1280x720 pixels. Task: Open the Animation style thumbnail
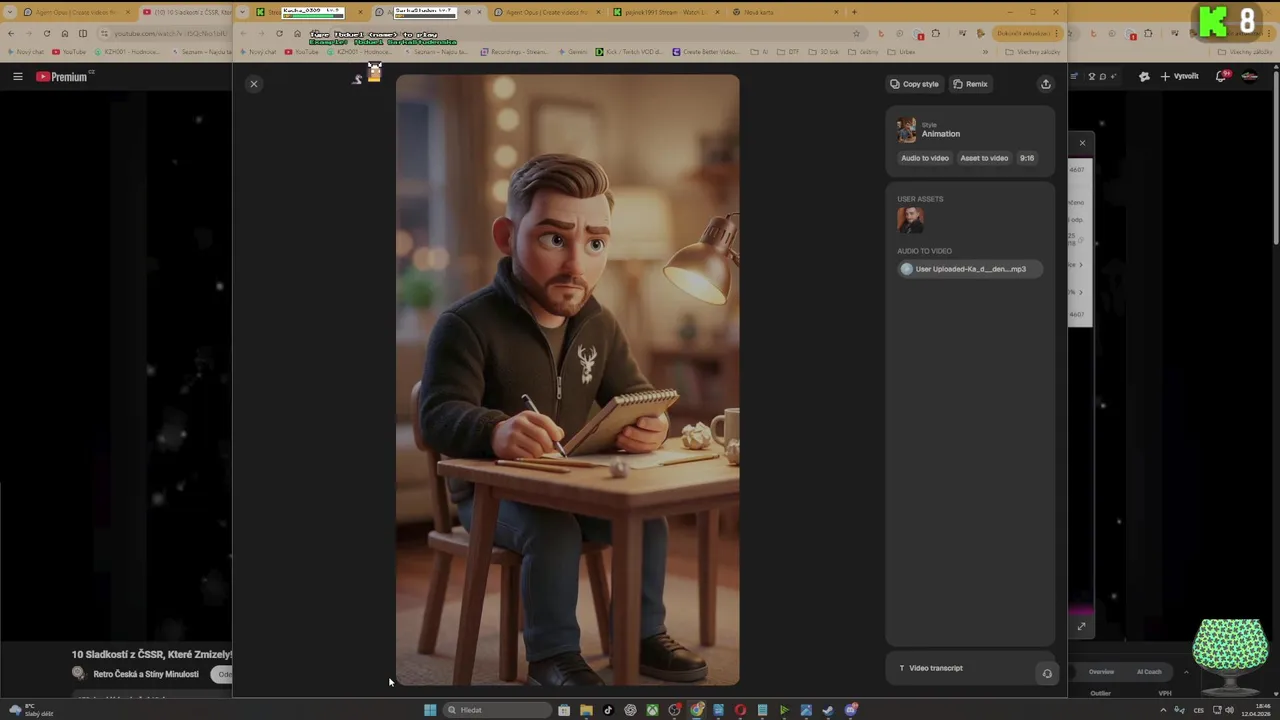(x=906, y=130)
